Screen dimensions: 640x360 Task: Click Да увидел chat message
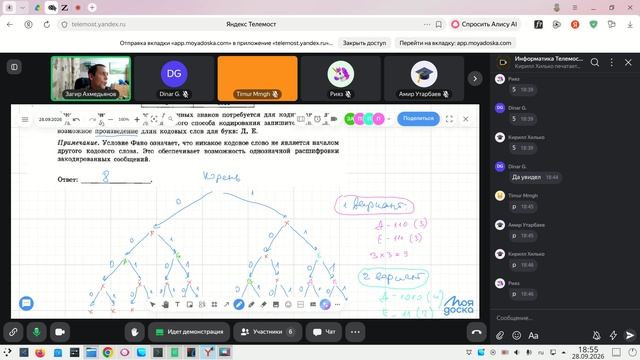point(526,177)
